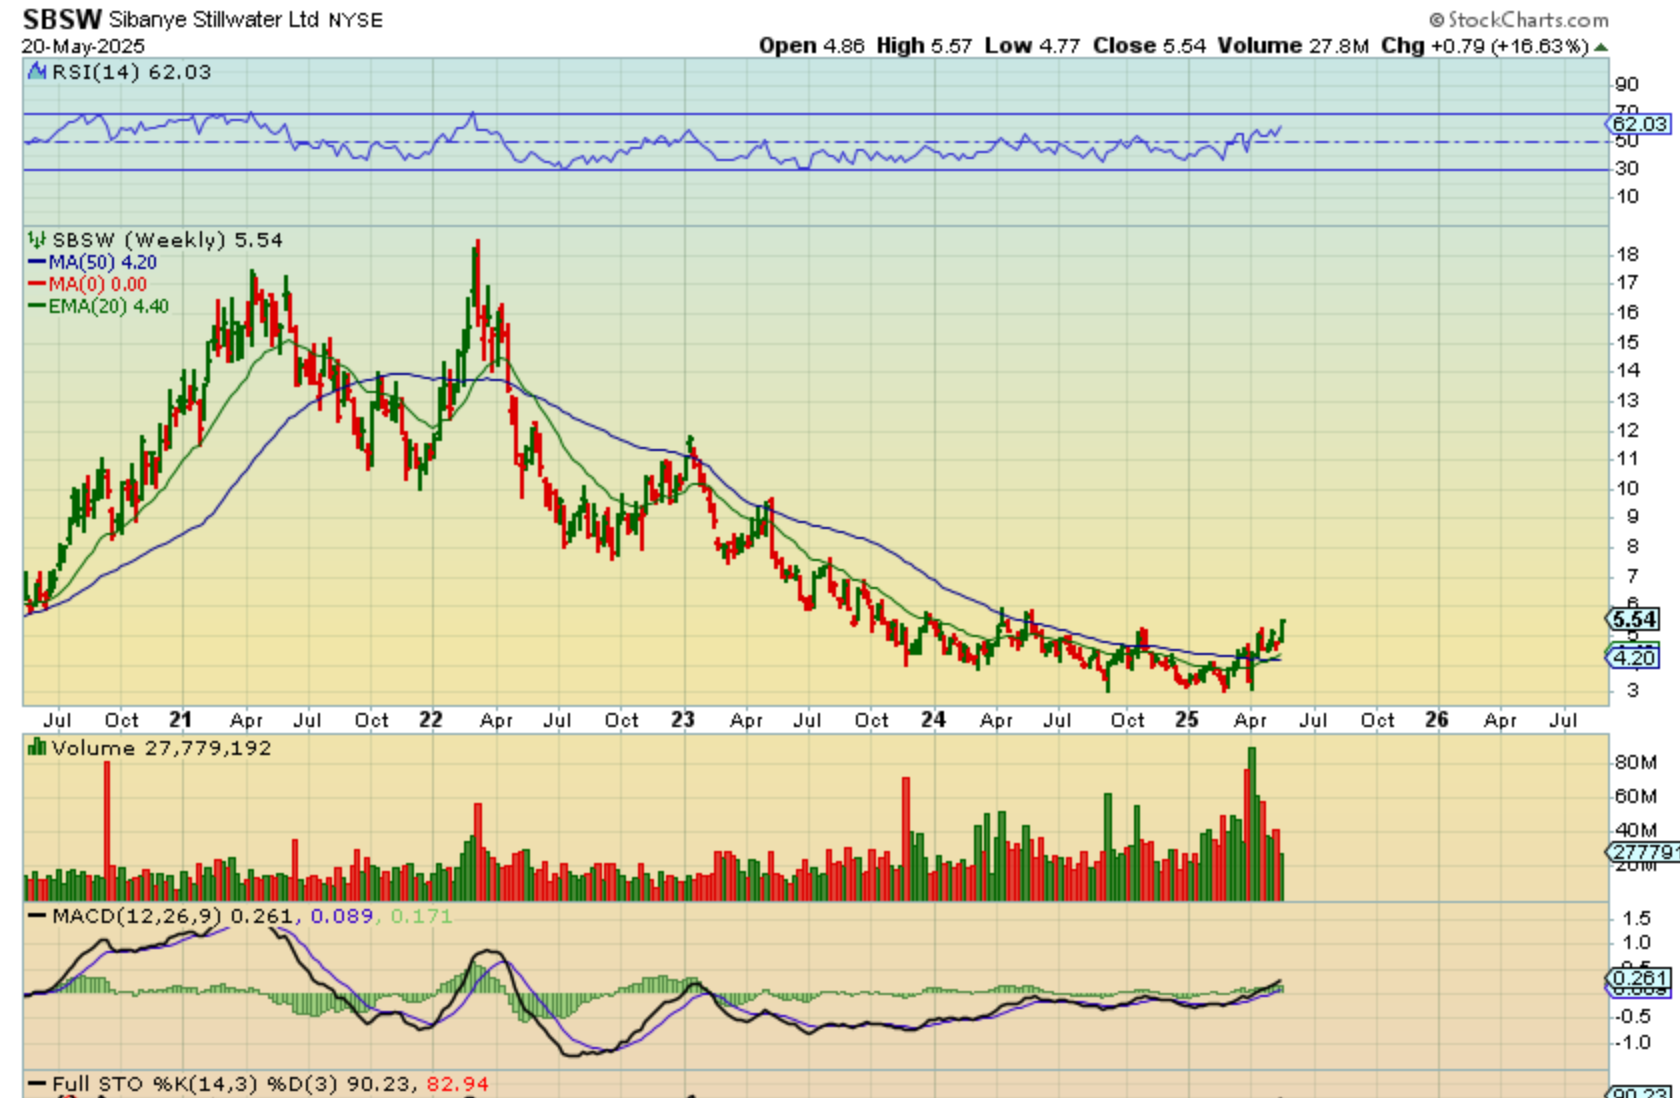Click the year 26 label on the time axis
The width and height of the screenshot is (1680, 1098).
tap(1436, 720)
